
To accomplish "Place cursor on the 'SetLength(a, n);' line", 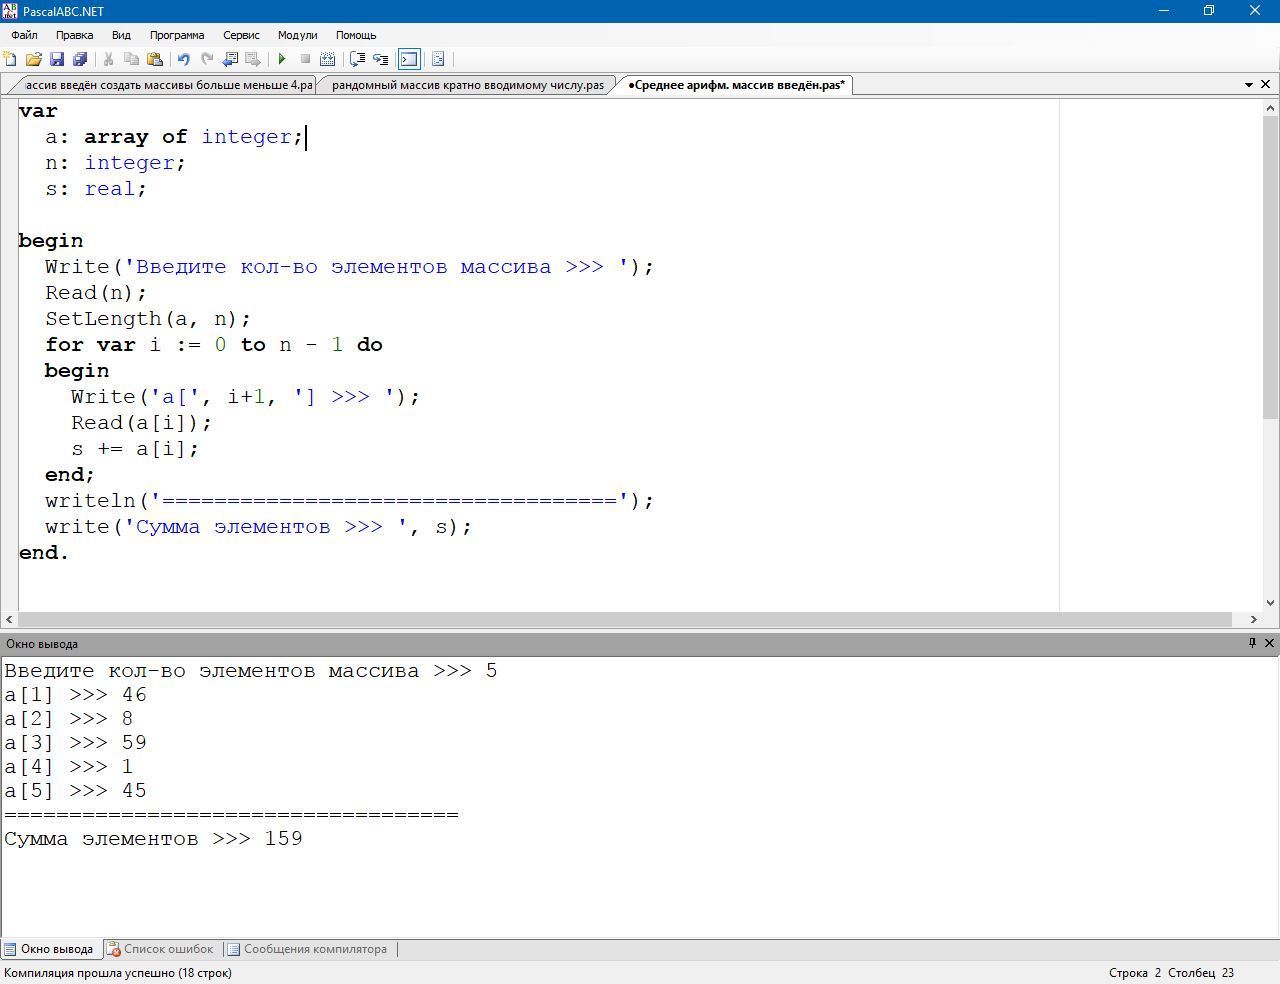I will 148,319.
